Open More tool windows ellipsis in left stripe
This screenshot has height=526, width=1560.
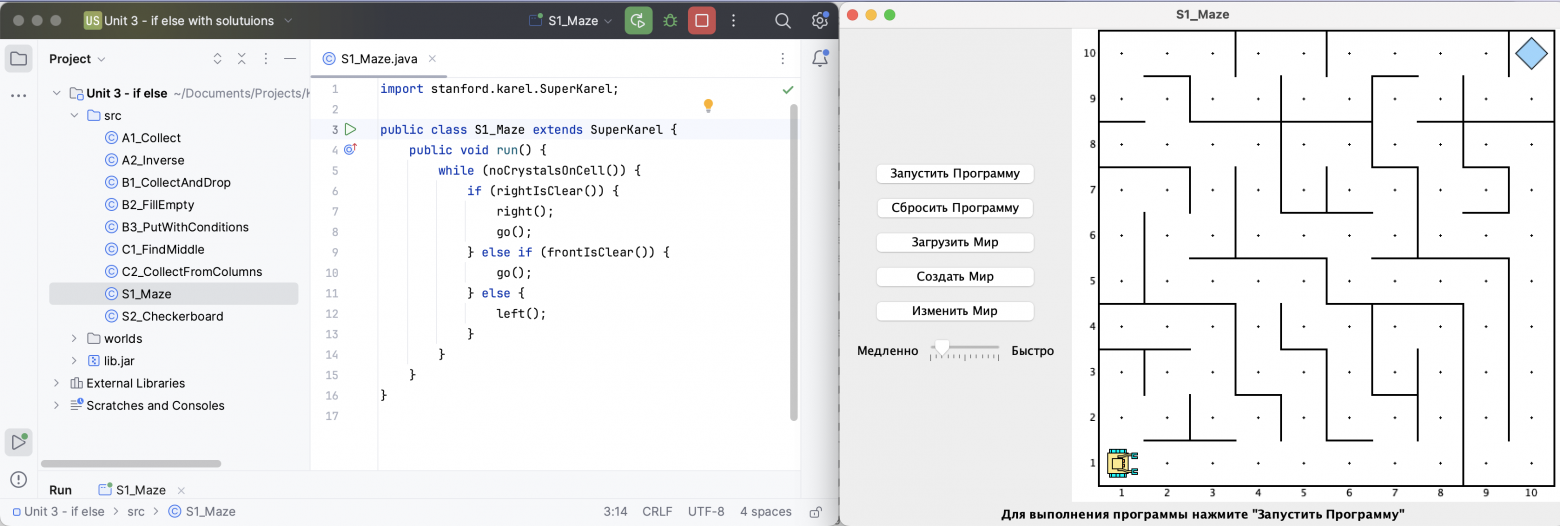pos(18,96)
